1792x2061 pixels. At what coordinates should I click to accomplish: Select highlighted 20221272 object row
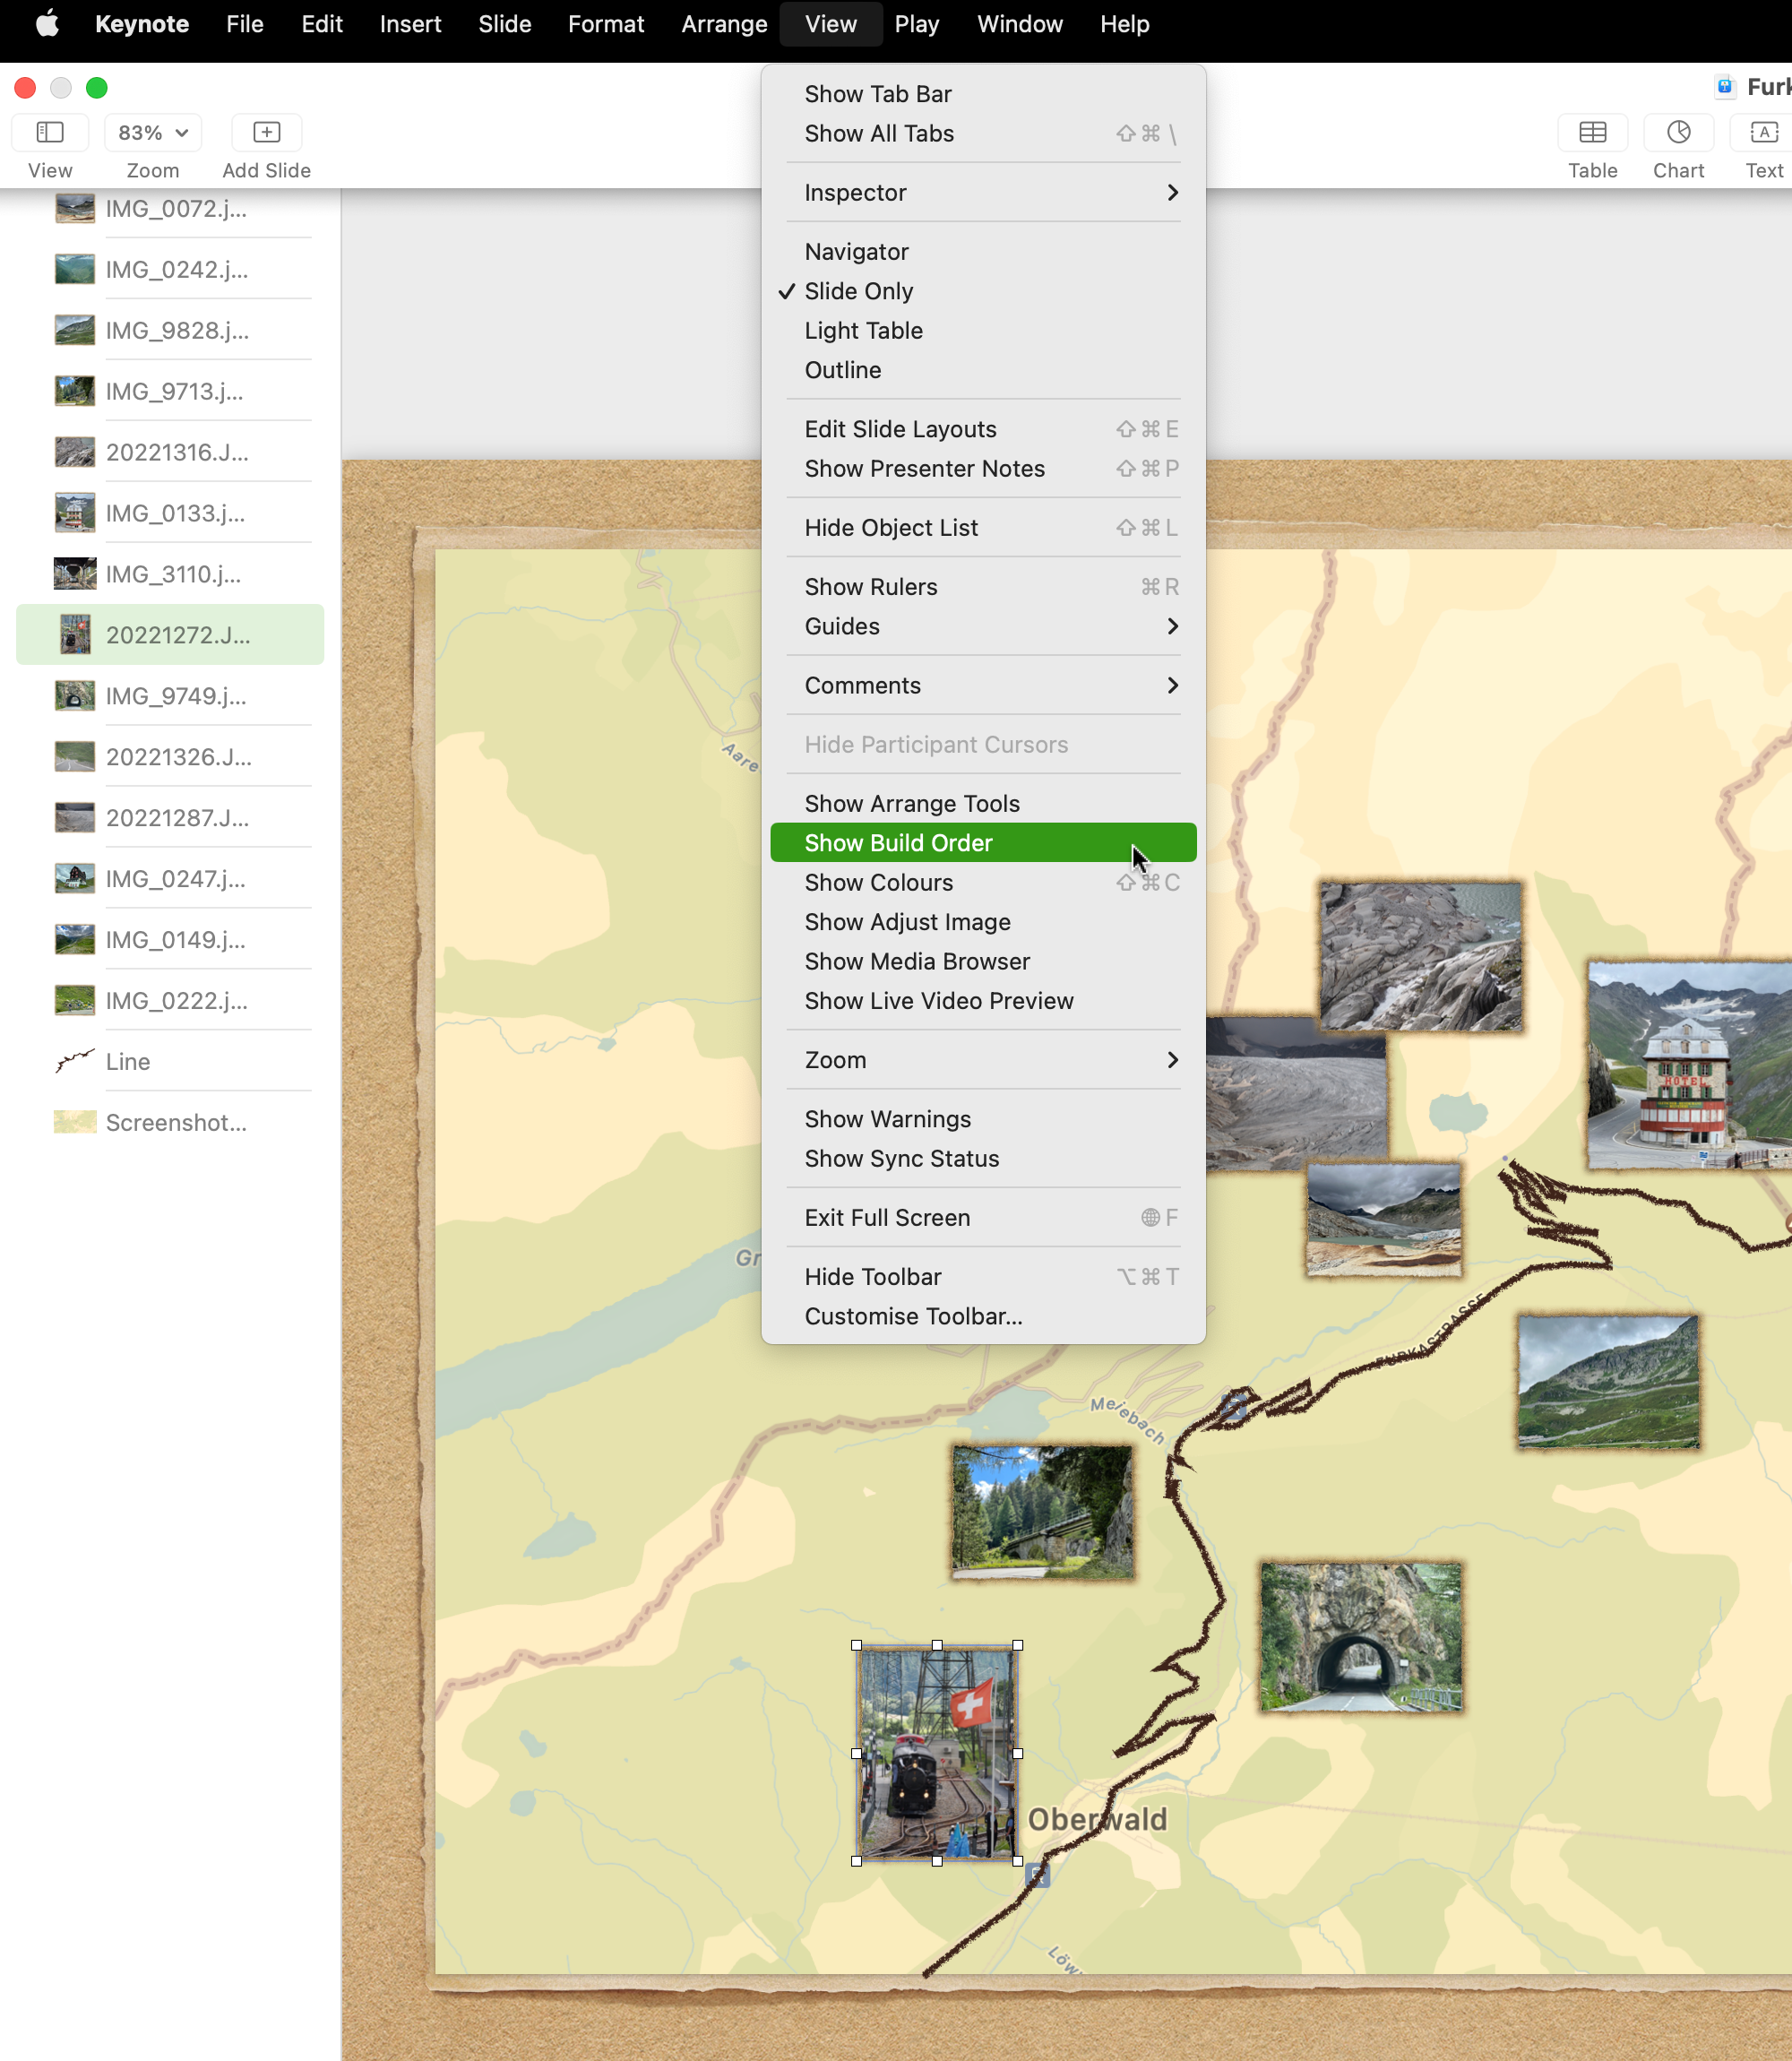pyautogui.click(x=170, y=635)
